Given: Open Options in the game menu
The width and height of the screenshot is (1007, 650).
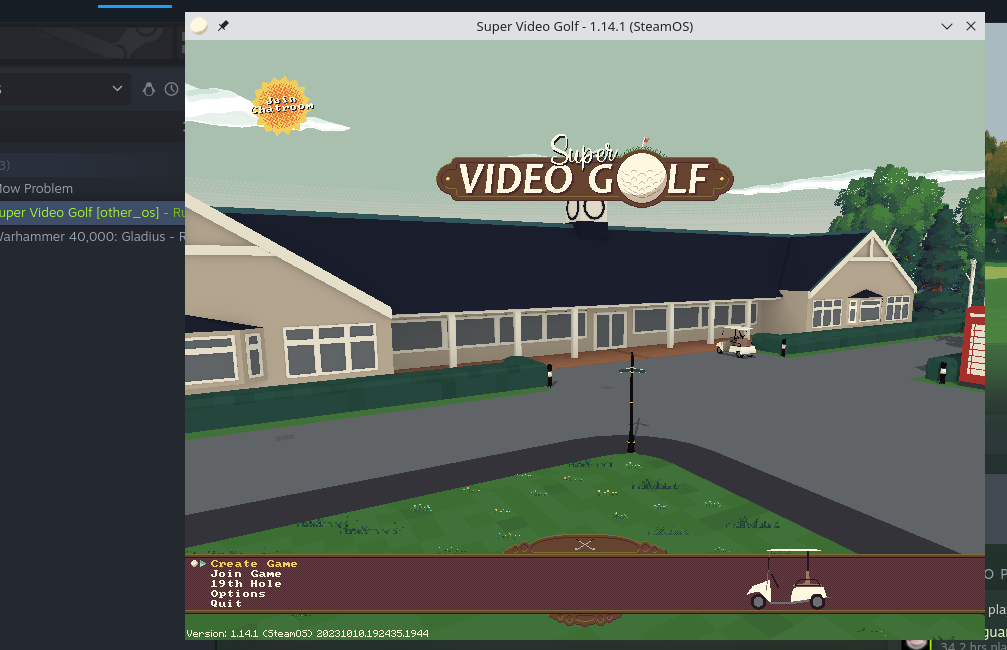Looking at the screenshot, I should [238, 593].
